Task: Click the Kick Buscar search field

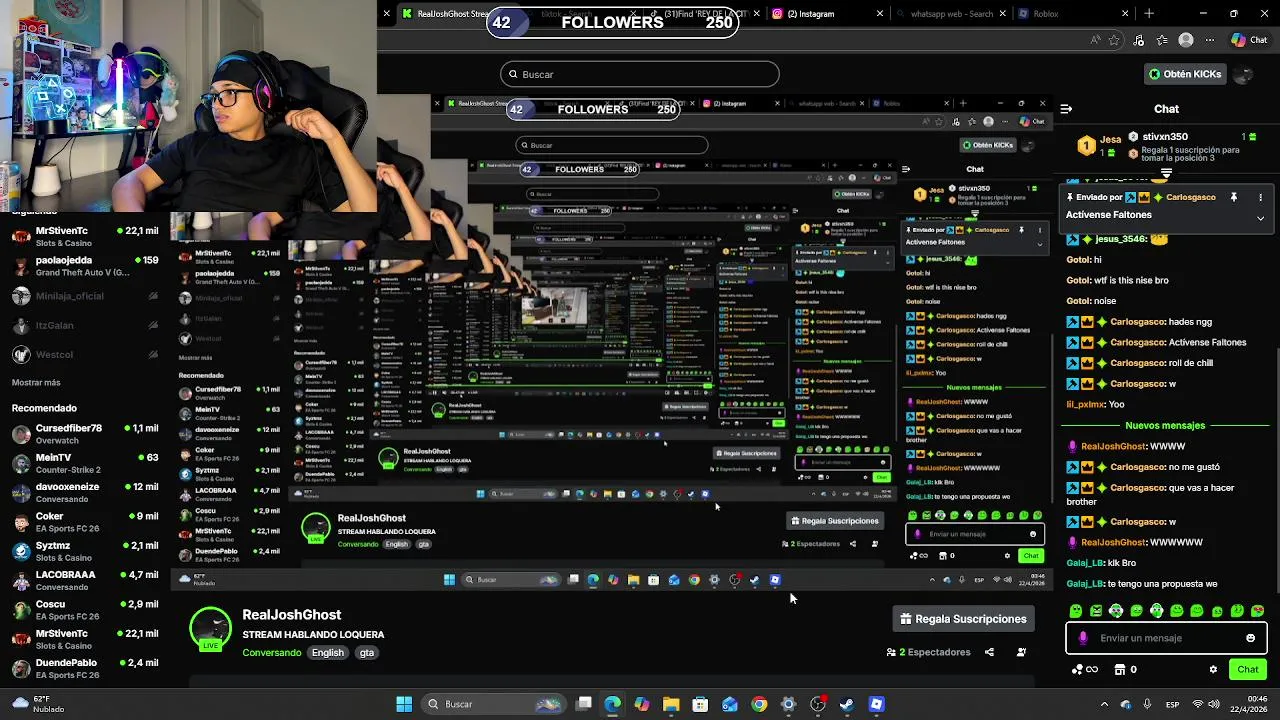Action: click(640, 74)
